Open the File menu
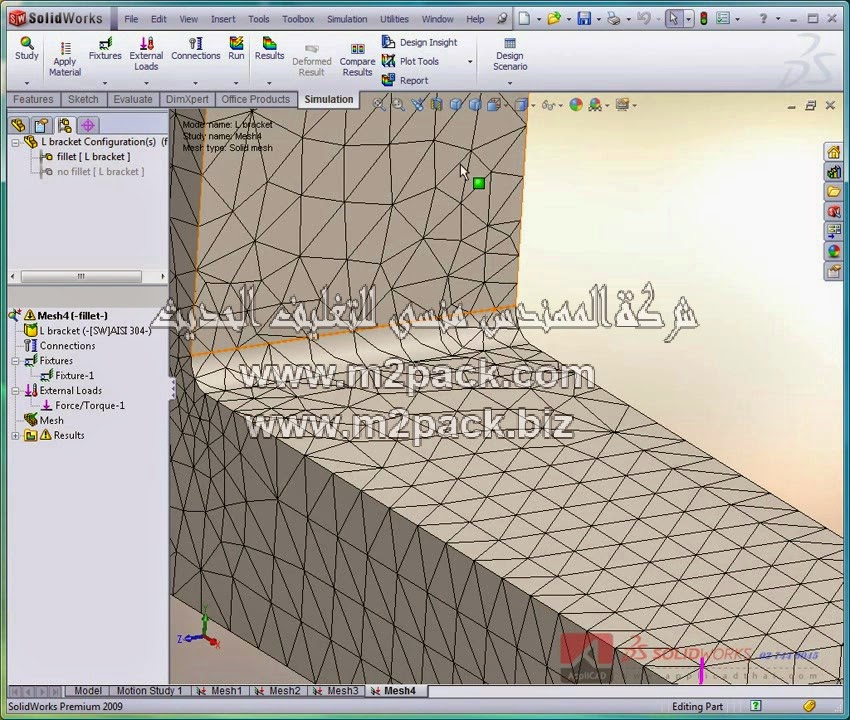Image resolution: width=850 pixels, height=720 pixels. pyautogui.click(x=131, y=19)
